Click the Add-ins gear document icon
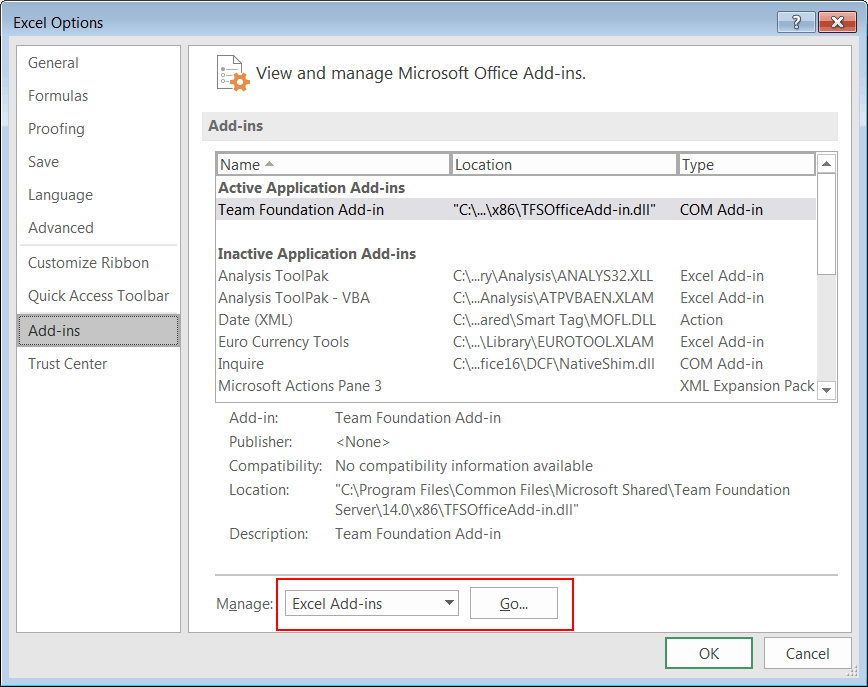 coord(232,73)
